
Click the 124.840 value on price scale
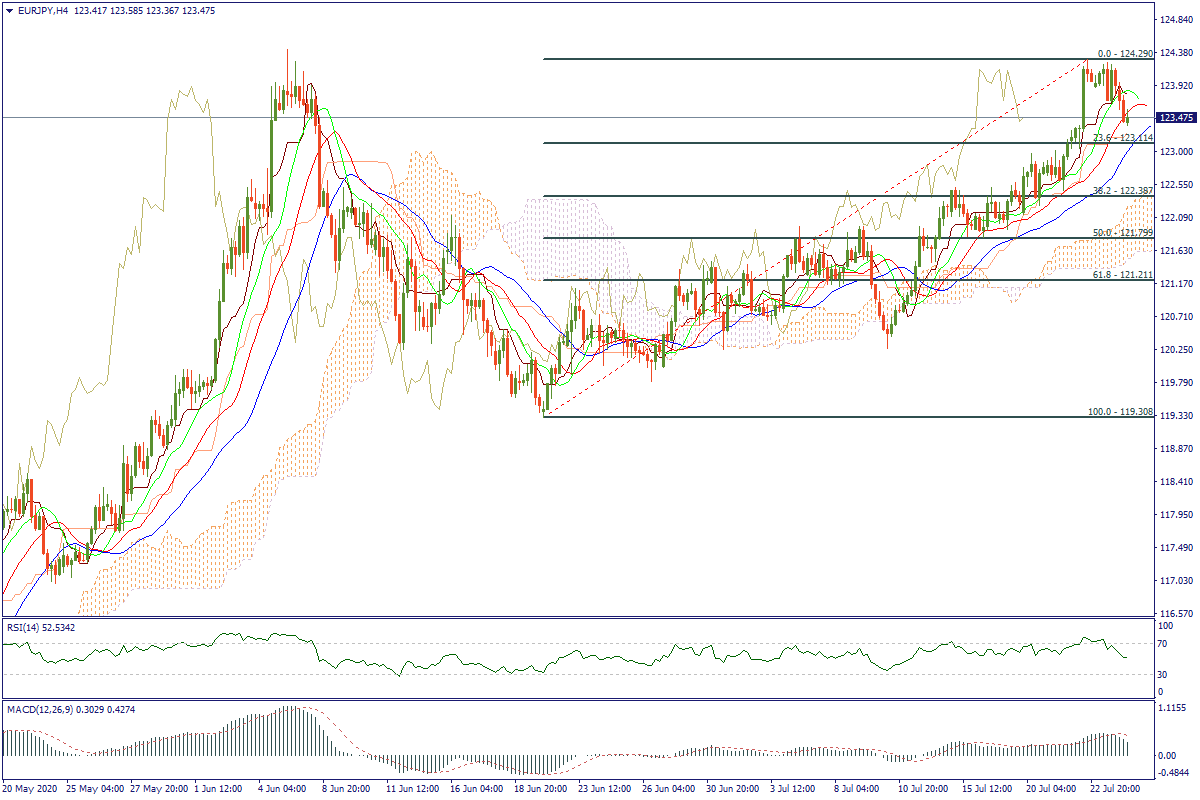pyautogui.click(x=1176, y=20)
